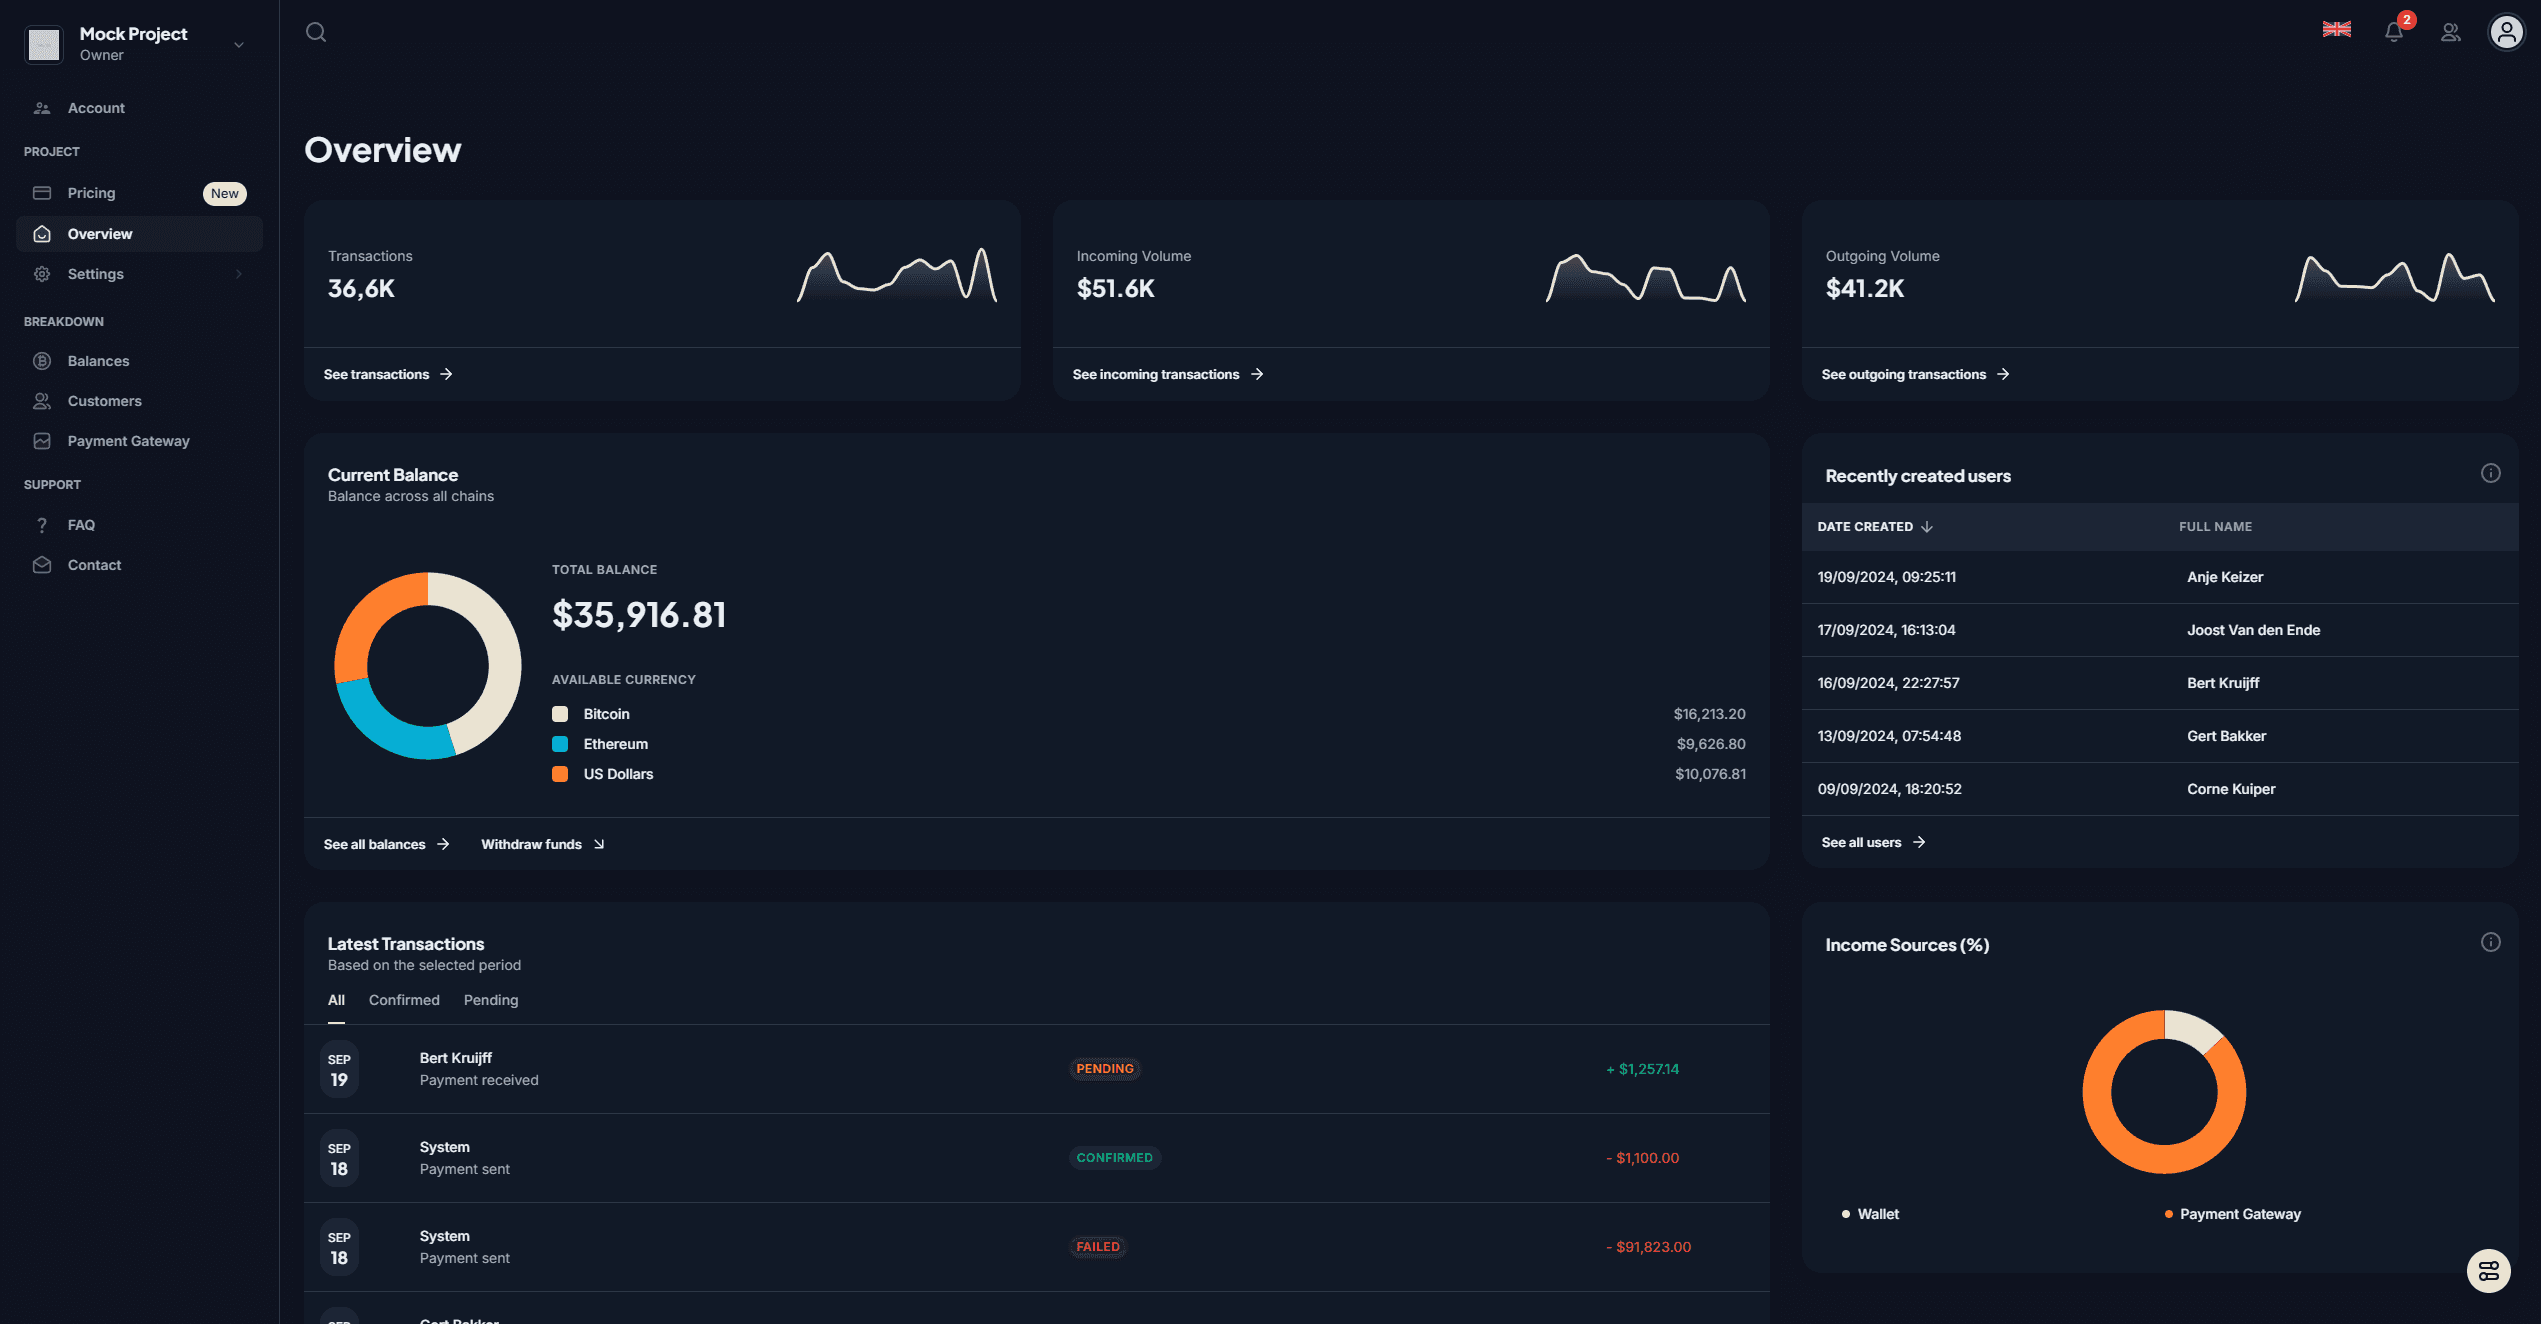
Task: Click the New badge next to Pricing
Action: pos(225,193)
